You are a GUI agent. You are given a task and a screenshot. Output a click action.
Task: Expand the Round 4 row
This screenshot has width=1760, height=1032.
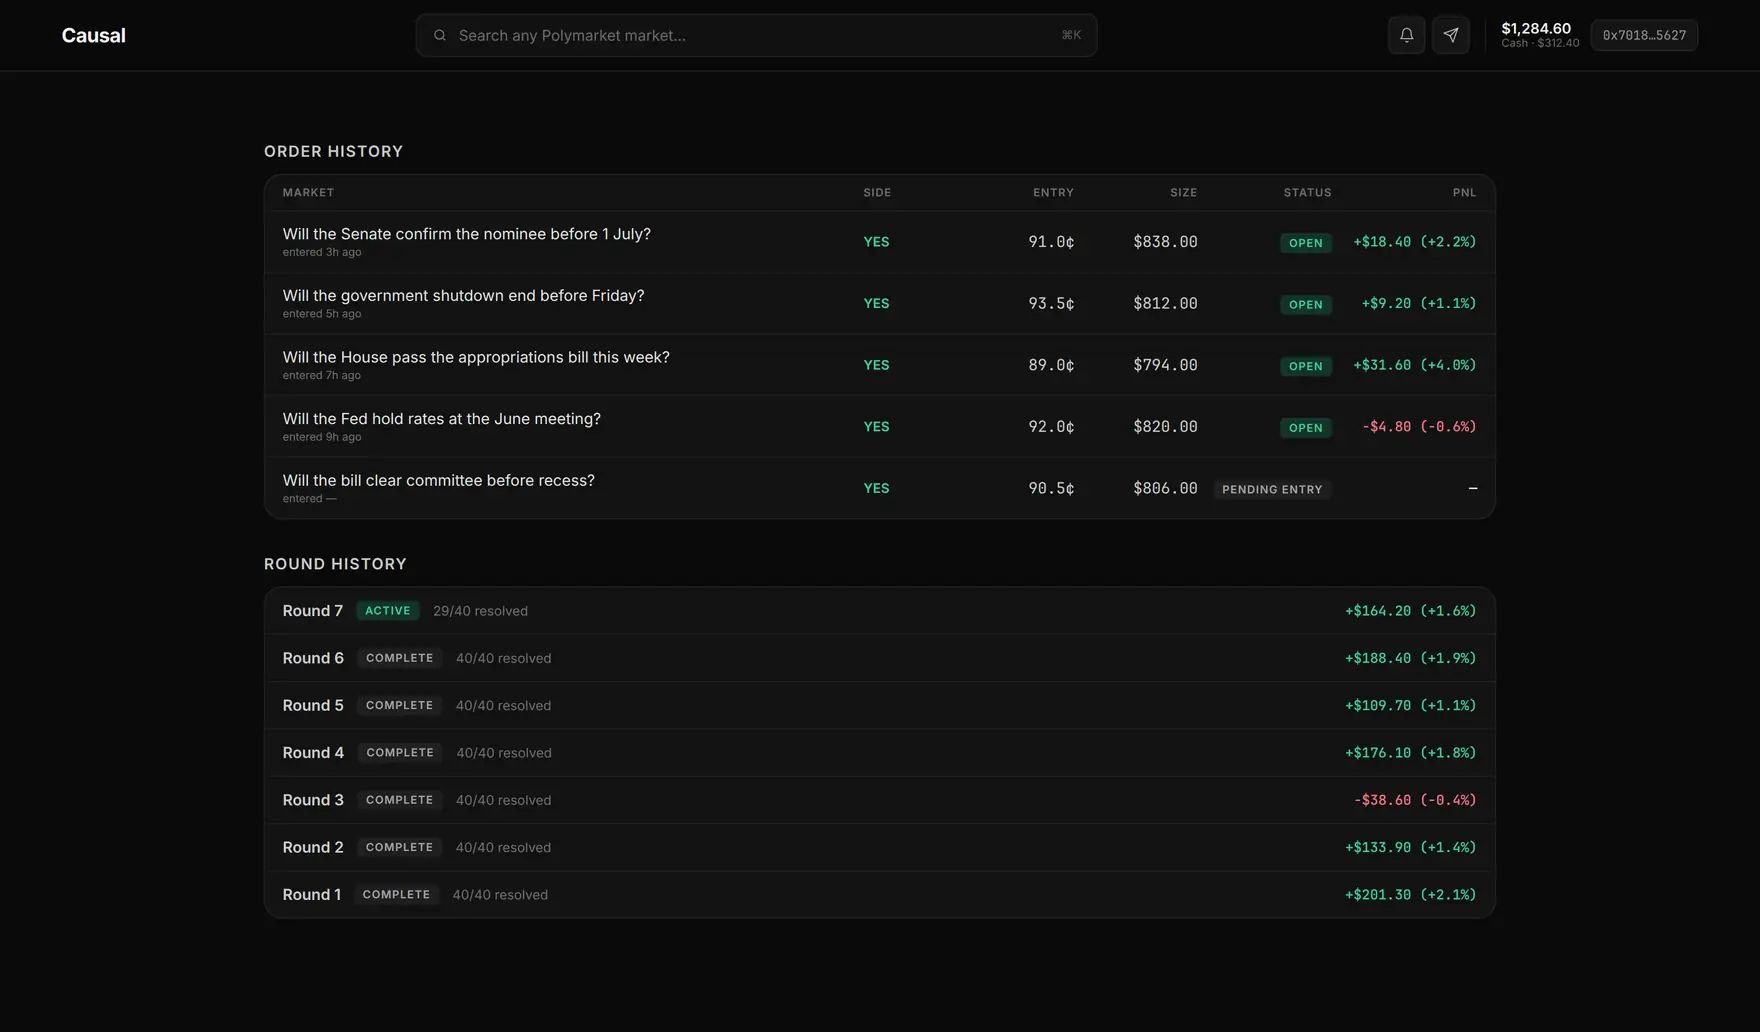[x=880, y=753]
